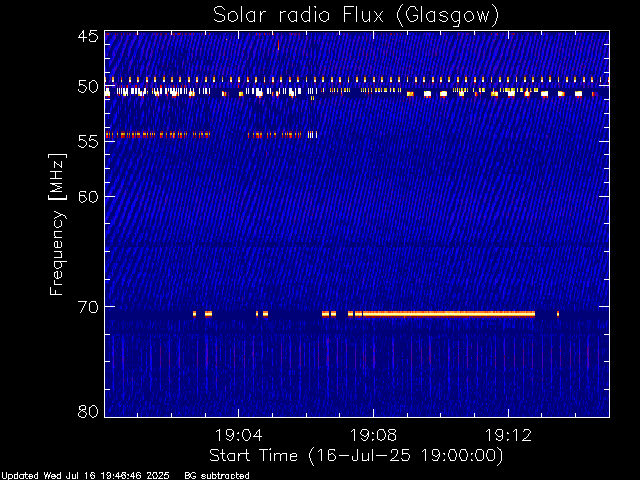Screen dimensions: 640x480
Task: Click the 80 frequency tick label
Action: 88,411
